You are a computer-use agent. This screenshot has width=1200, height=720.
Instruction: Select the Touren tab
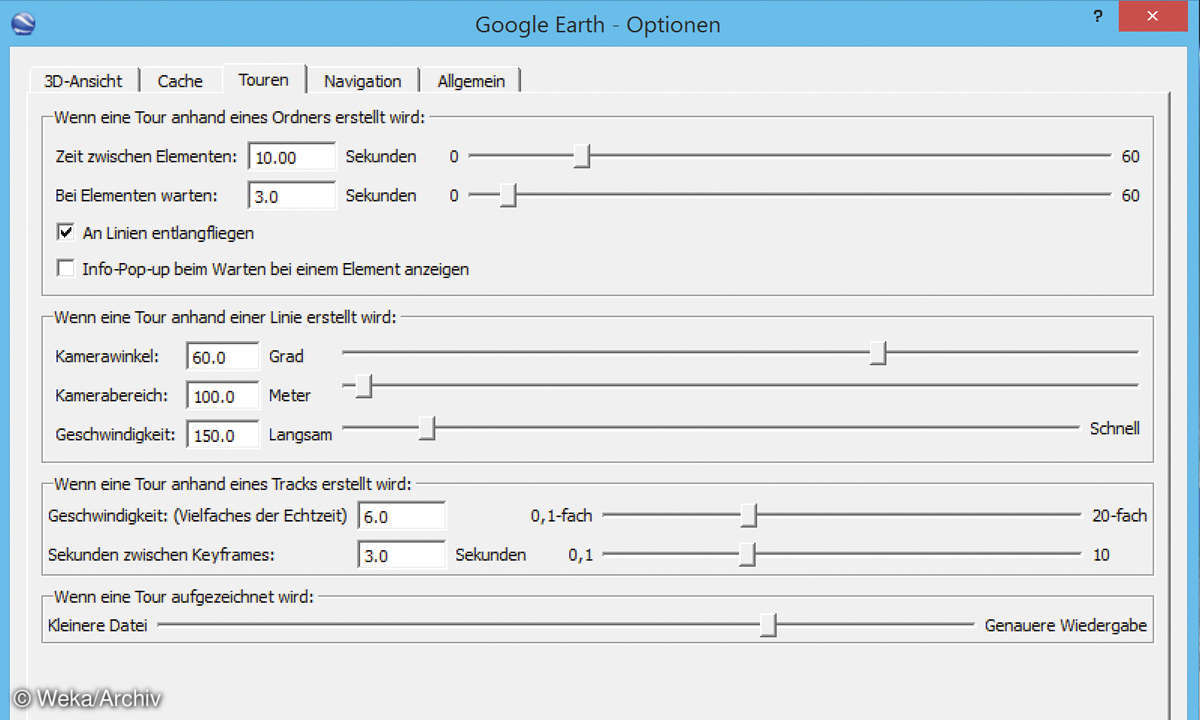264,79
